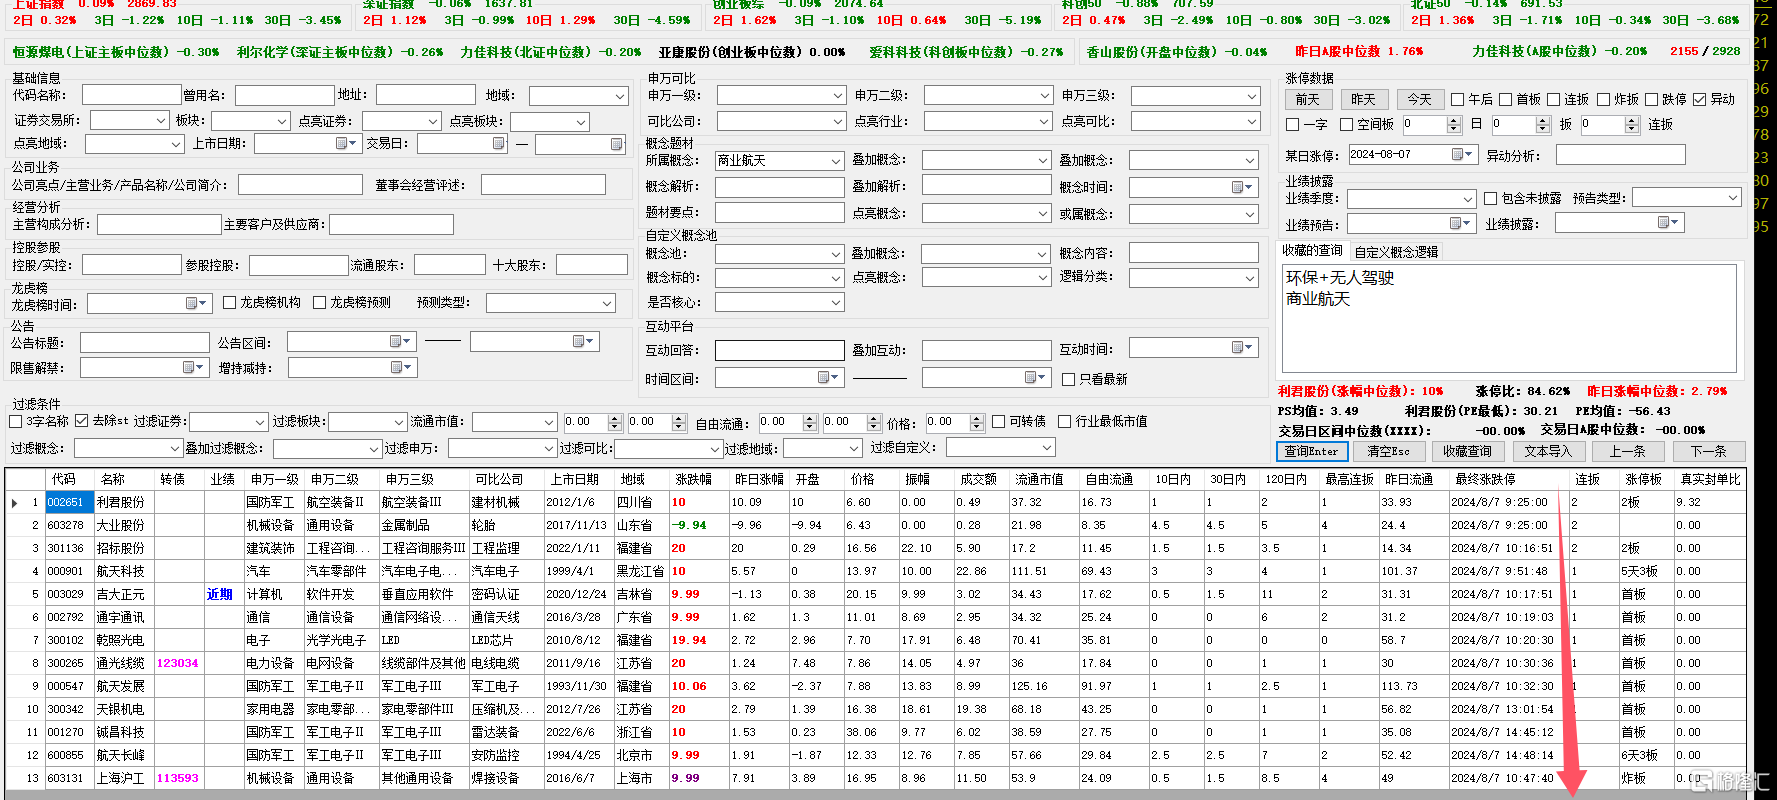Open the 增持减持 calendar picker

[x=401, y=368]
